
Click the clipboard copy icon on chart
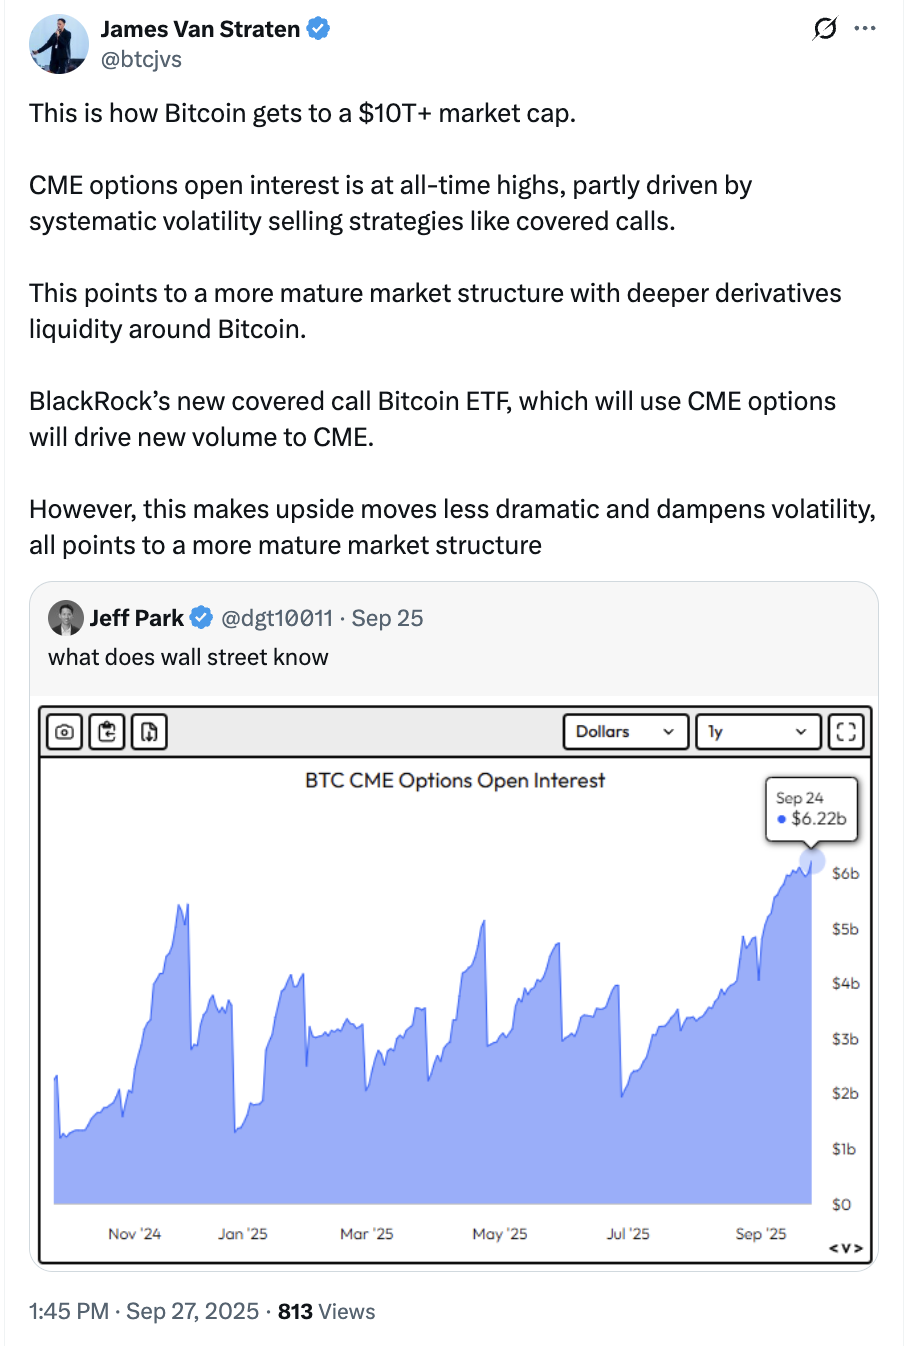coord(107,732)
